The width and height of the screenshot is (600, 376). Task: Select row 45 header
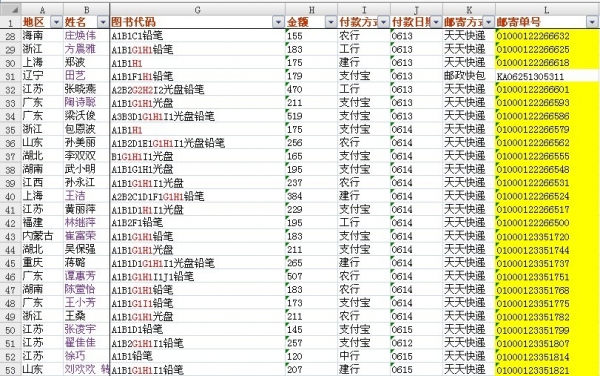(10, 263)
